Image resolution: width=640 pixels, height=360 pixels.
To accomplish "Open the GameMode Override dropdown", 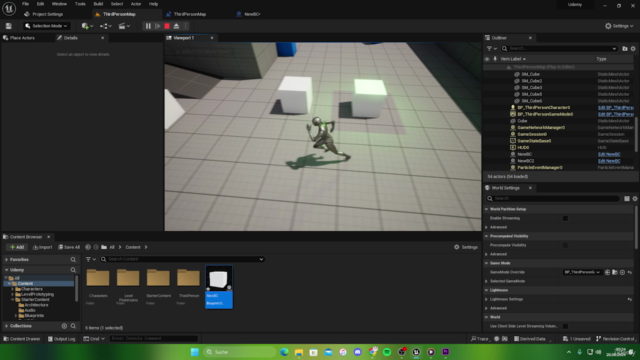I will coord(582,272).
